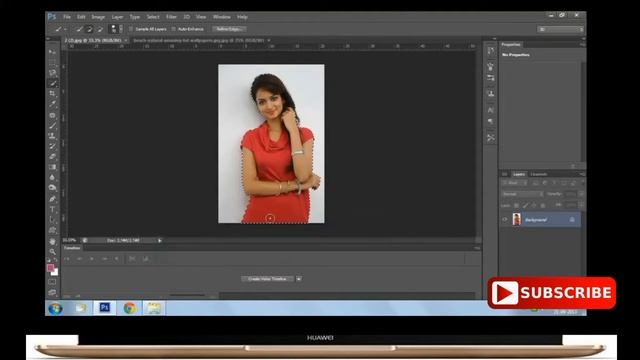The image size is (640, 360).
Task: Open the Select menu
Action: click(x=153, y=17)
